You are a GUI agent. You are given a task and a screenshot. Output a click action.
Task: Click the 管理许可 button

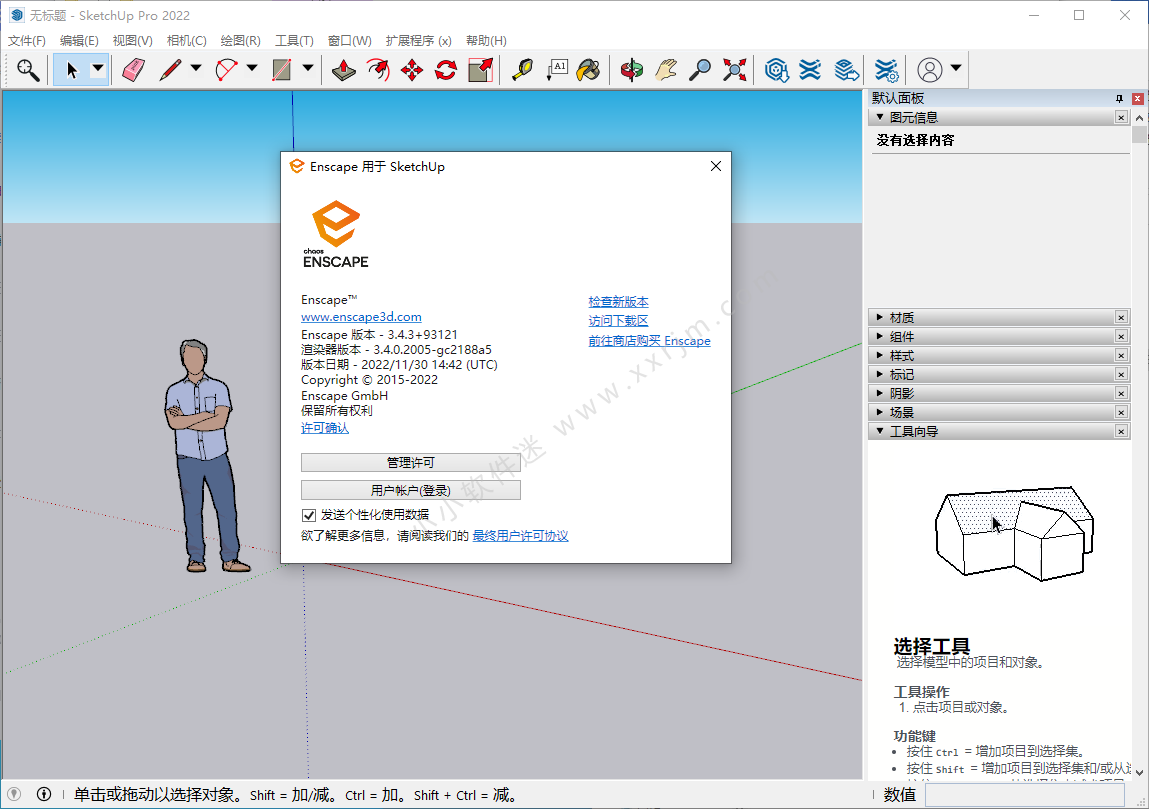coord(410,462)
